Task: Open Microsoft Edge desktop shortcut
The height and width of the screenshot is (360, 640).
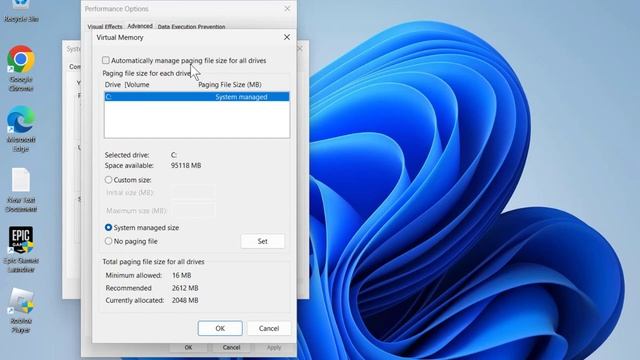Action: [21, 129]
